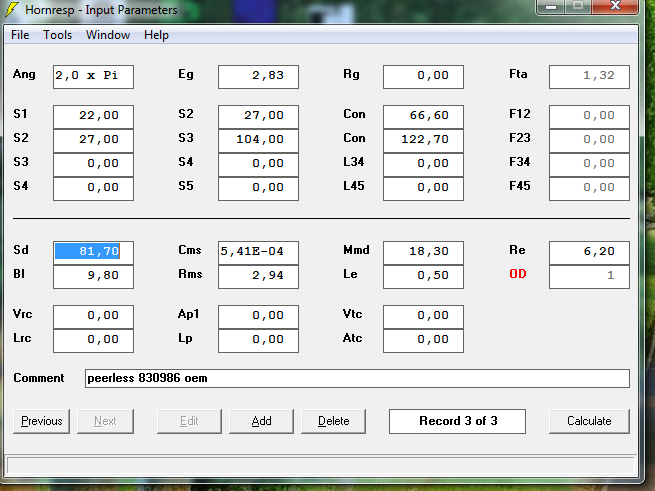
Task: Minimize the Hornresp window
Action: tap(551, 6)
